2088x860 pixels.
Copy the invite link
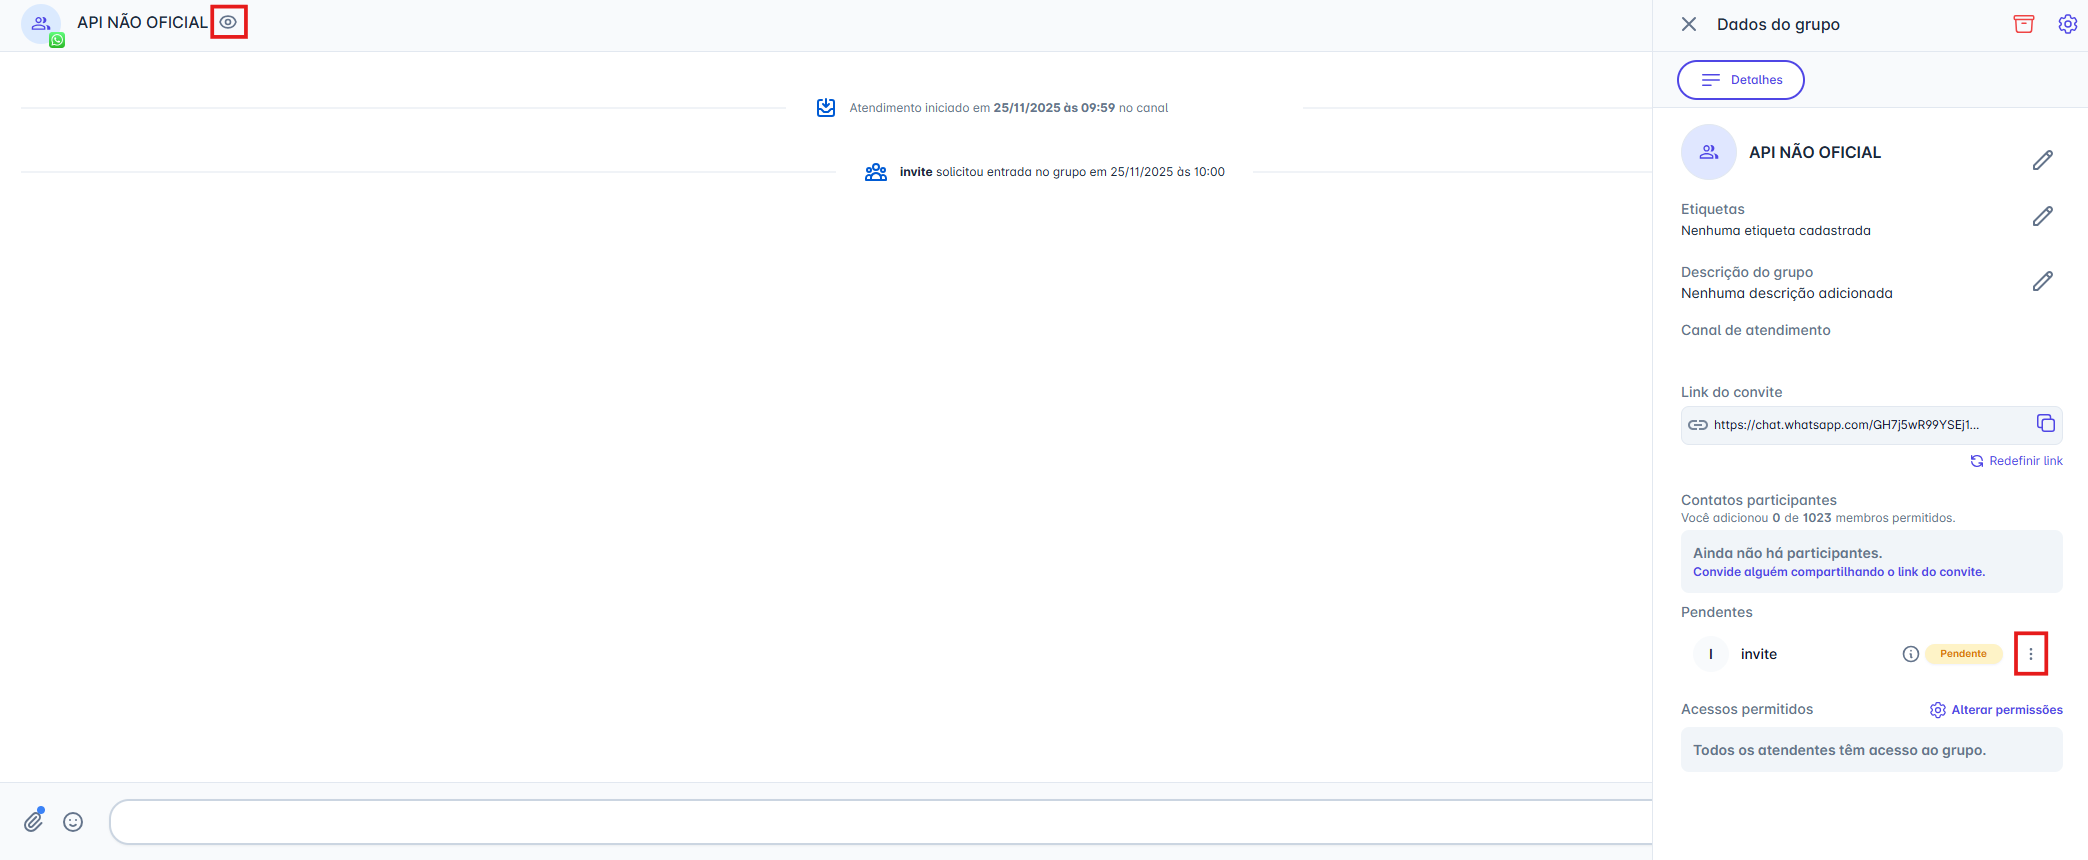click(x=2045, y=424)
